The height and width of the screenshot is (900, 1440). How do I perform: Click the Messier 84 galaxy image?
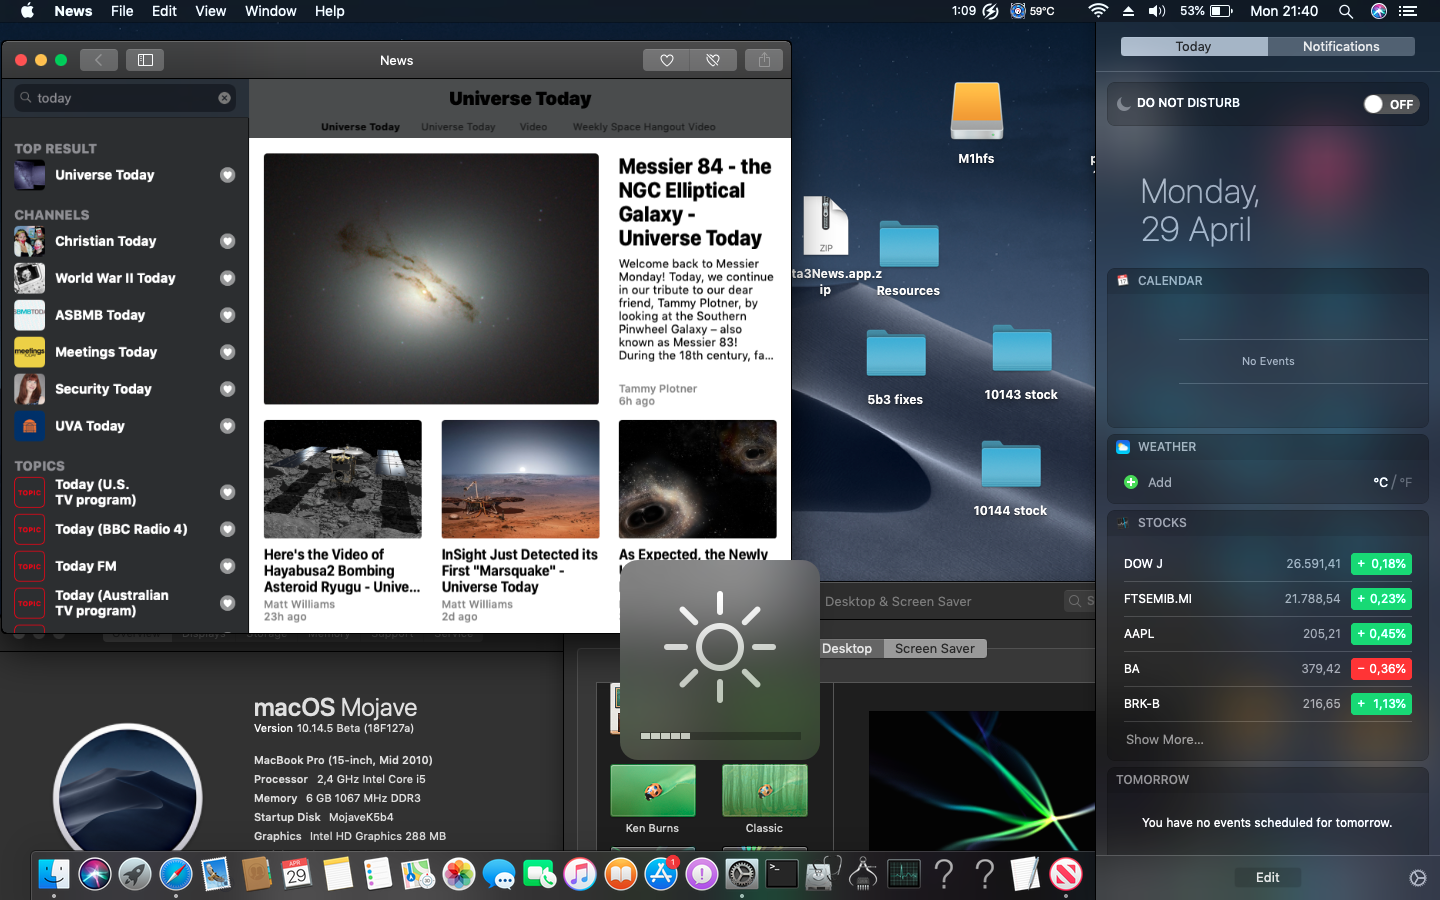pyautogui.click(x=431, y=279)
